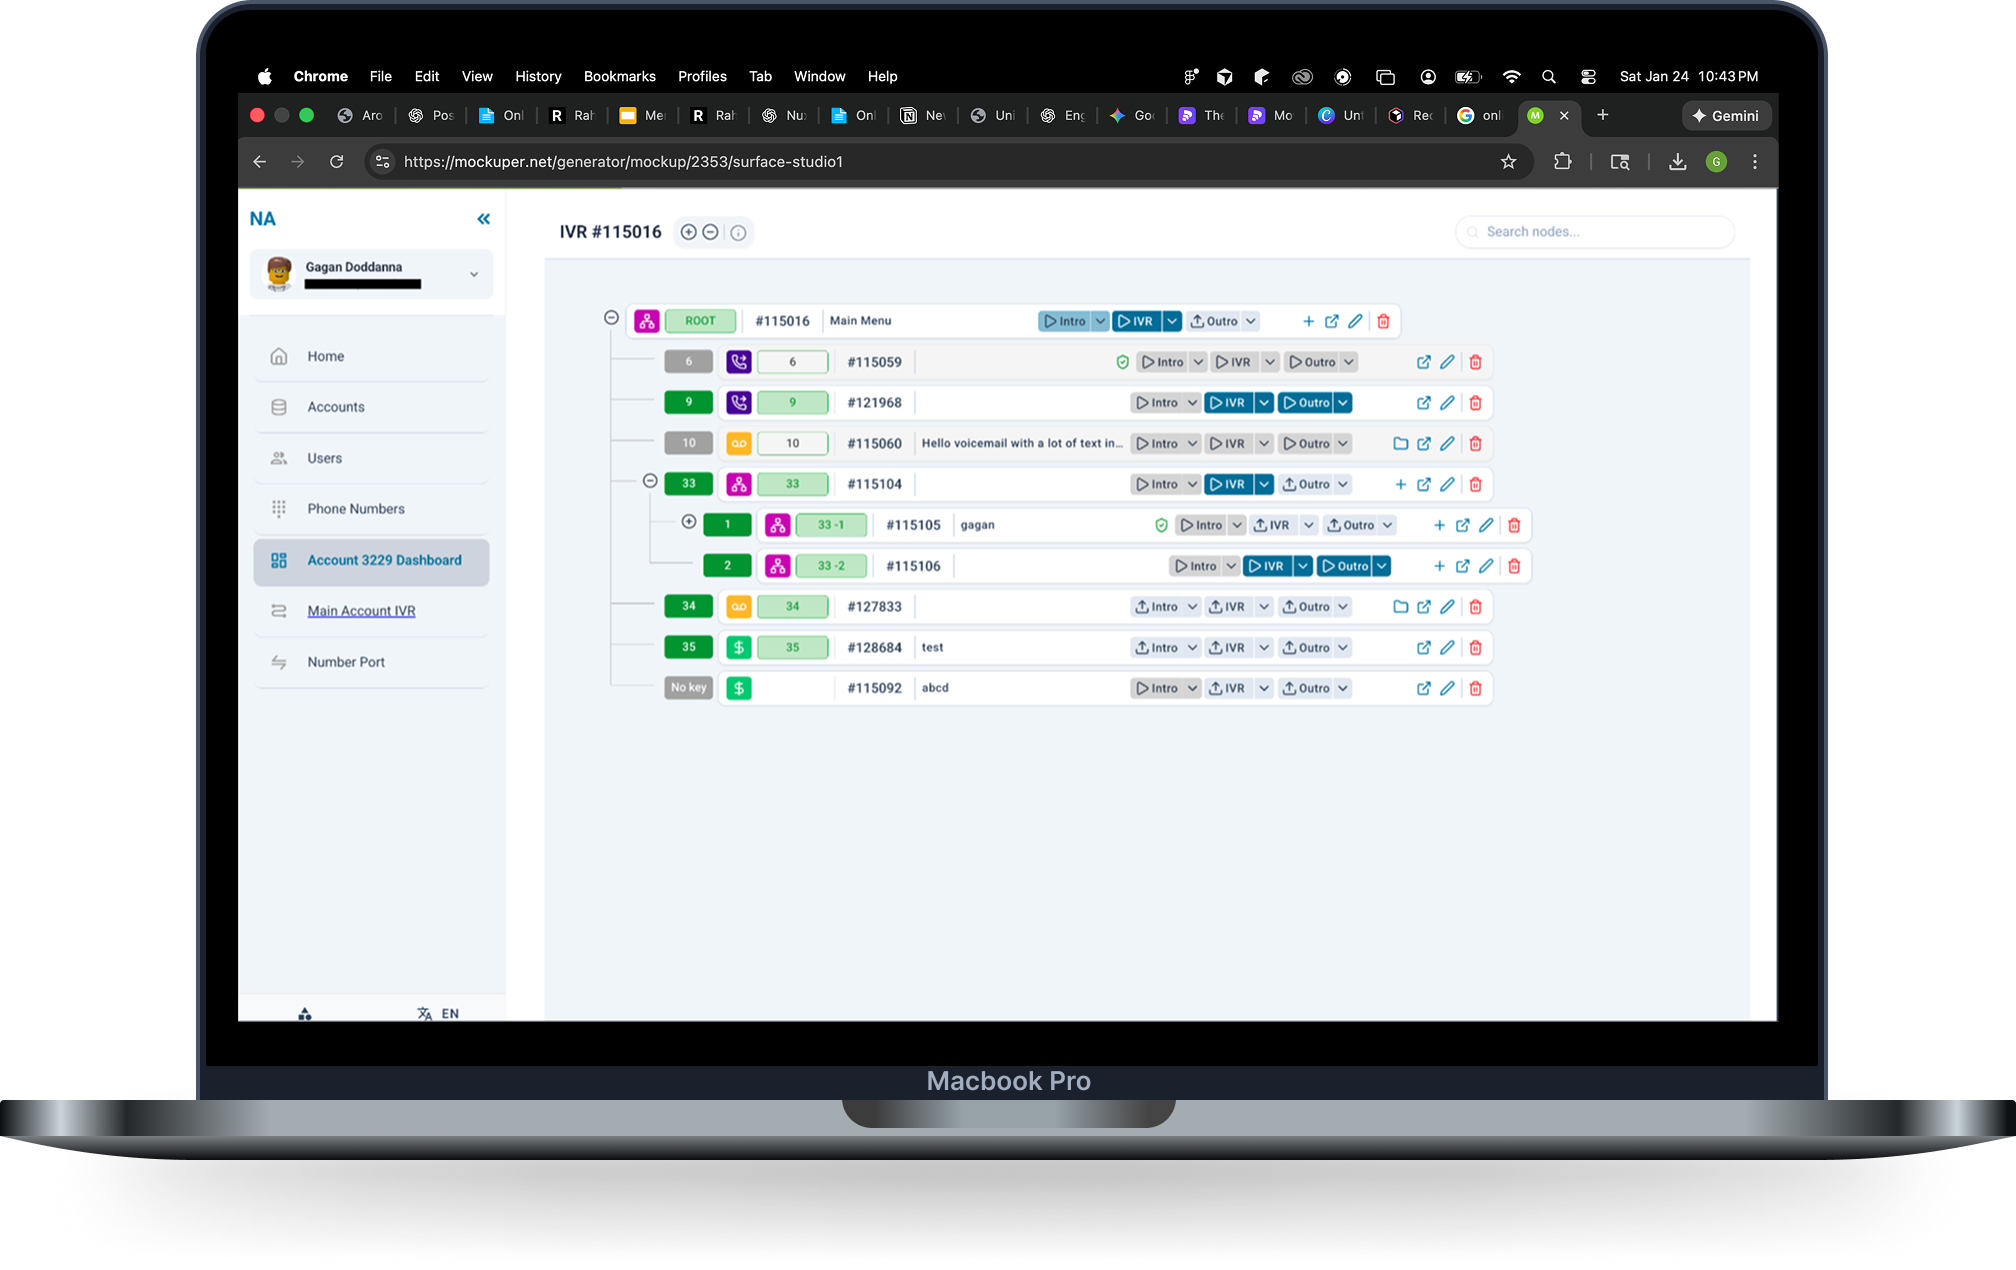2016x1270 pixels.
Task: Select Main Account IVR in the sidebar
Action: (x=361, y=611)
